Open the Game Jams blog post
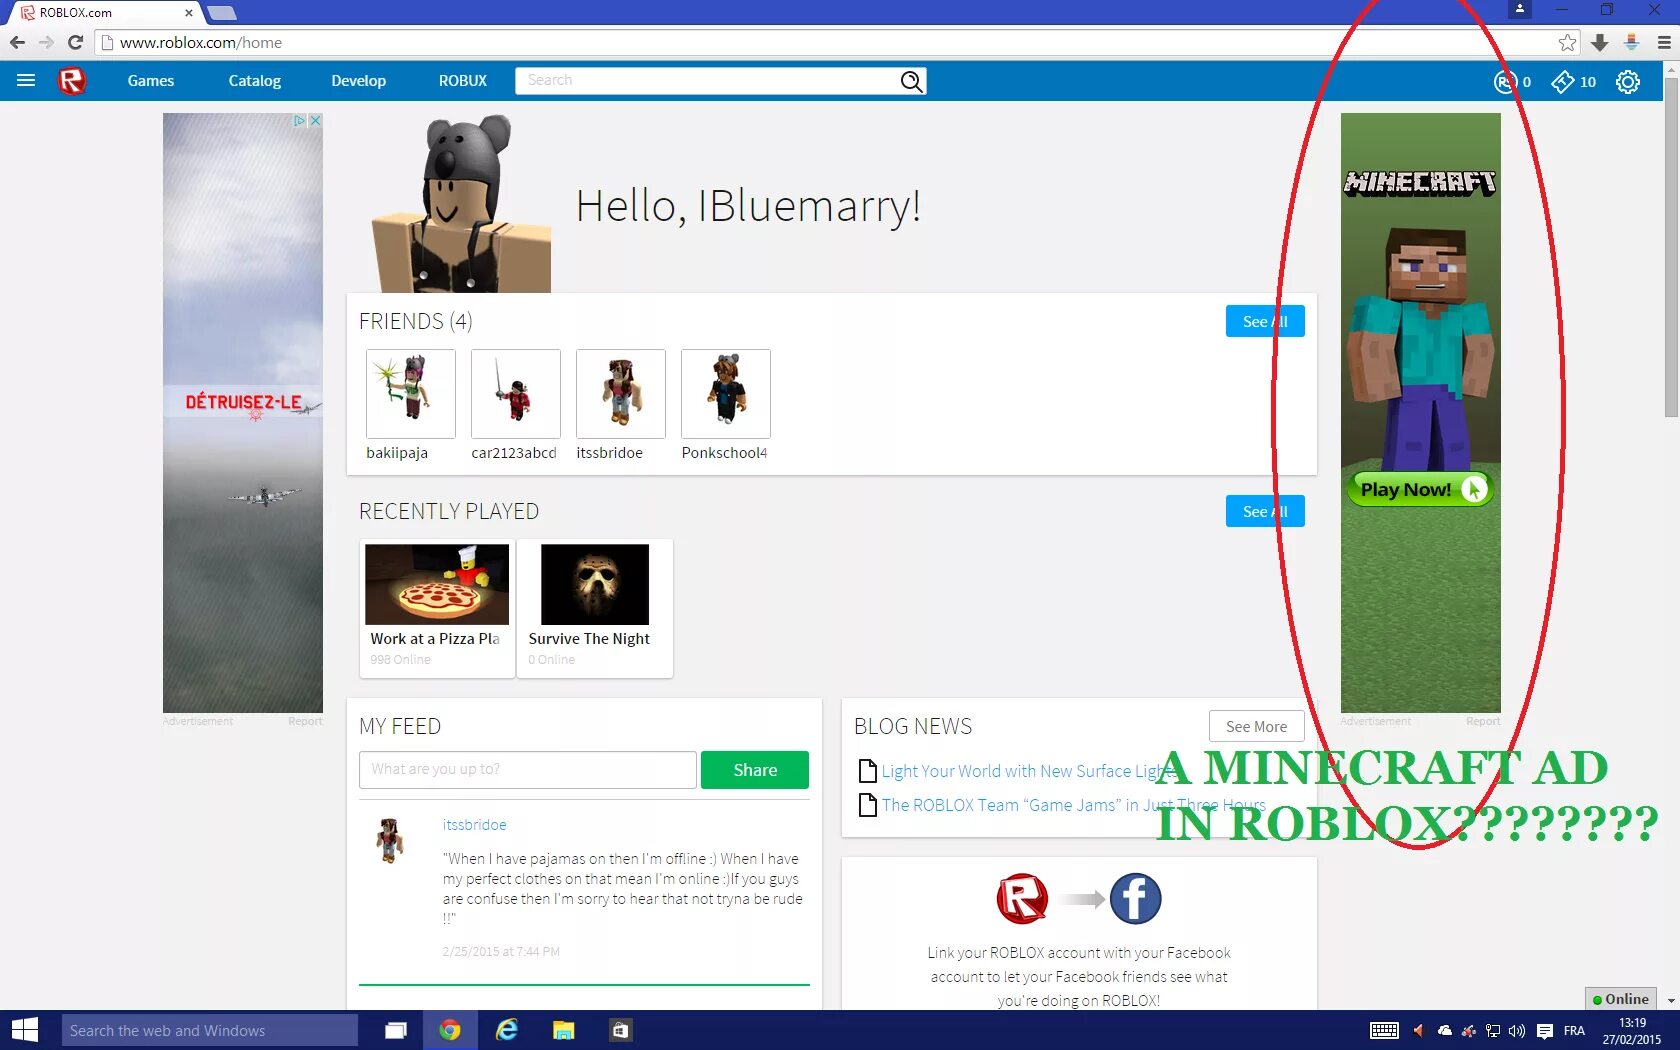This screenshot has height=1050, width=1680. [x=1073, y=805]
